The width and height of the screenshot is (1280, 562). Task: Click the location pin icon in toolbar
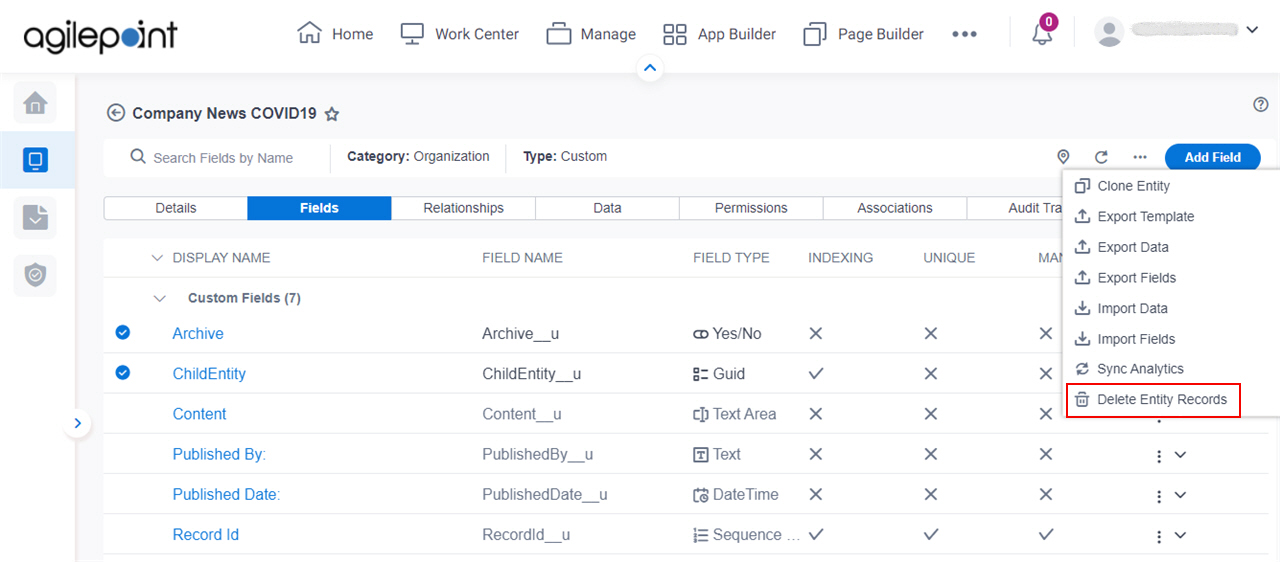tap(1063, 157)
